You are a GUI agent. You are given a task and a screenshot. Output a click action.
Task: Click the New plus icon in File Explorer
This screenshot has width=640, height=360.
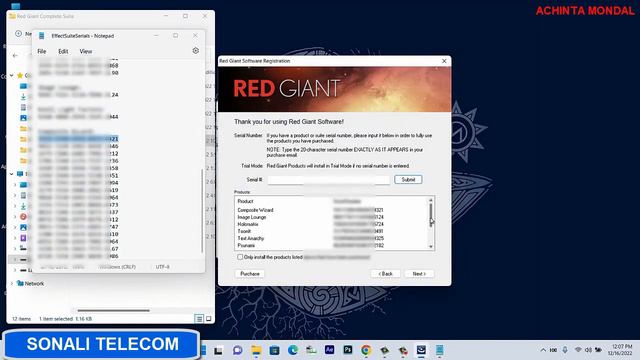point(18,34)
